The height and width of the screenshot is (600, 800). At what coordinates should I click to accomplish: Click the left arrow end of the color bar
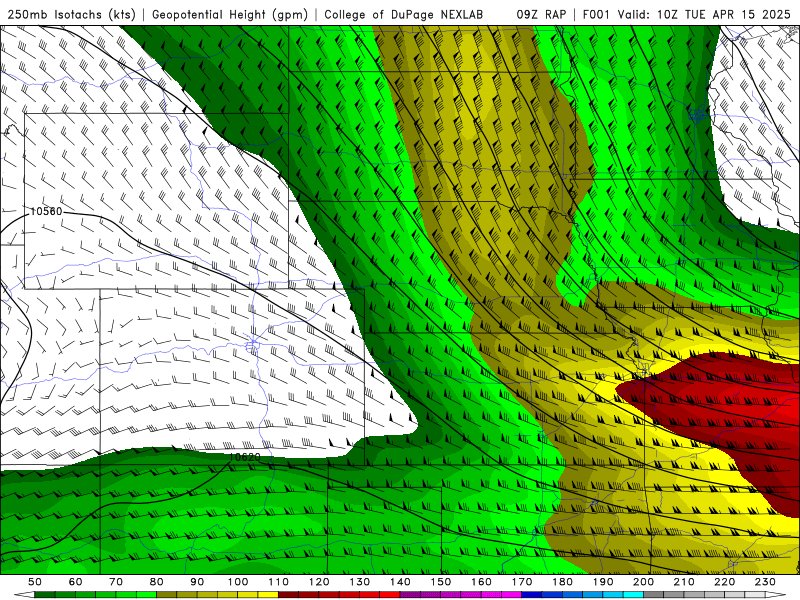coord(24,595)
